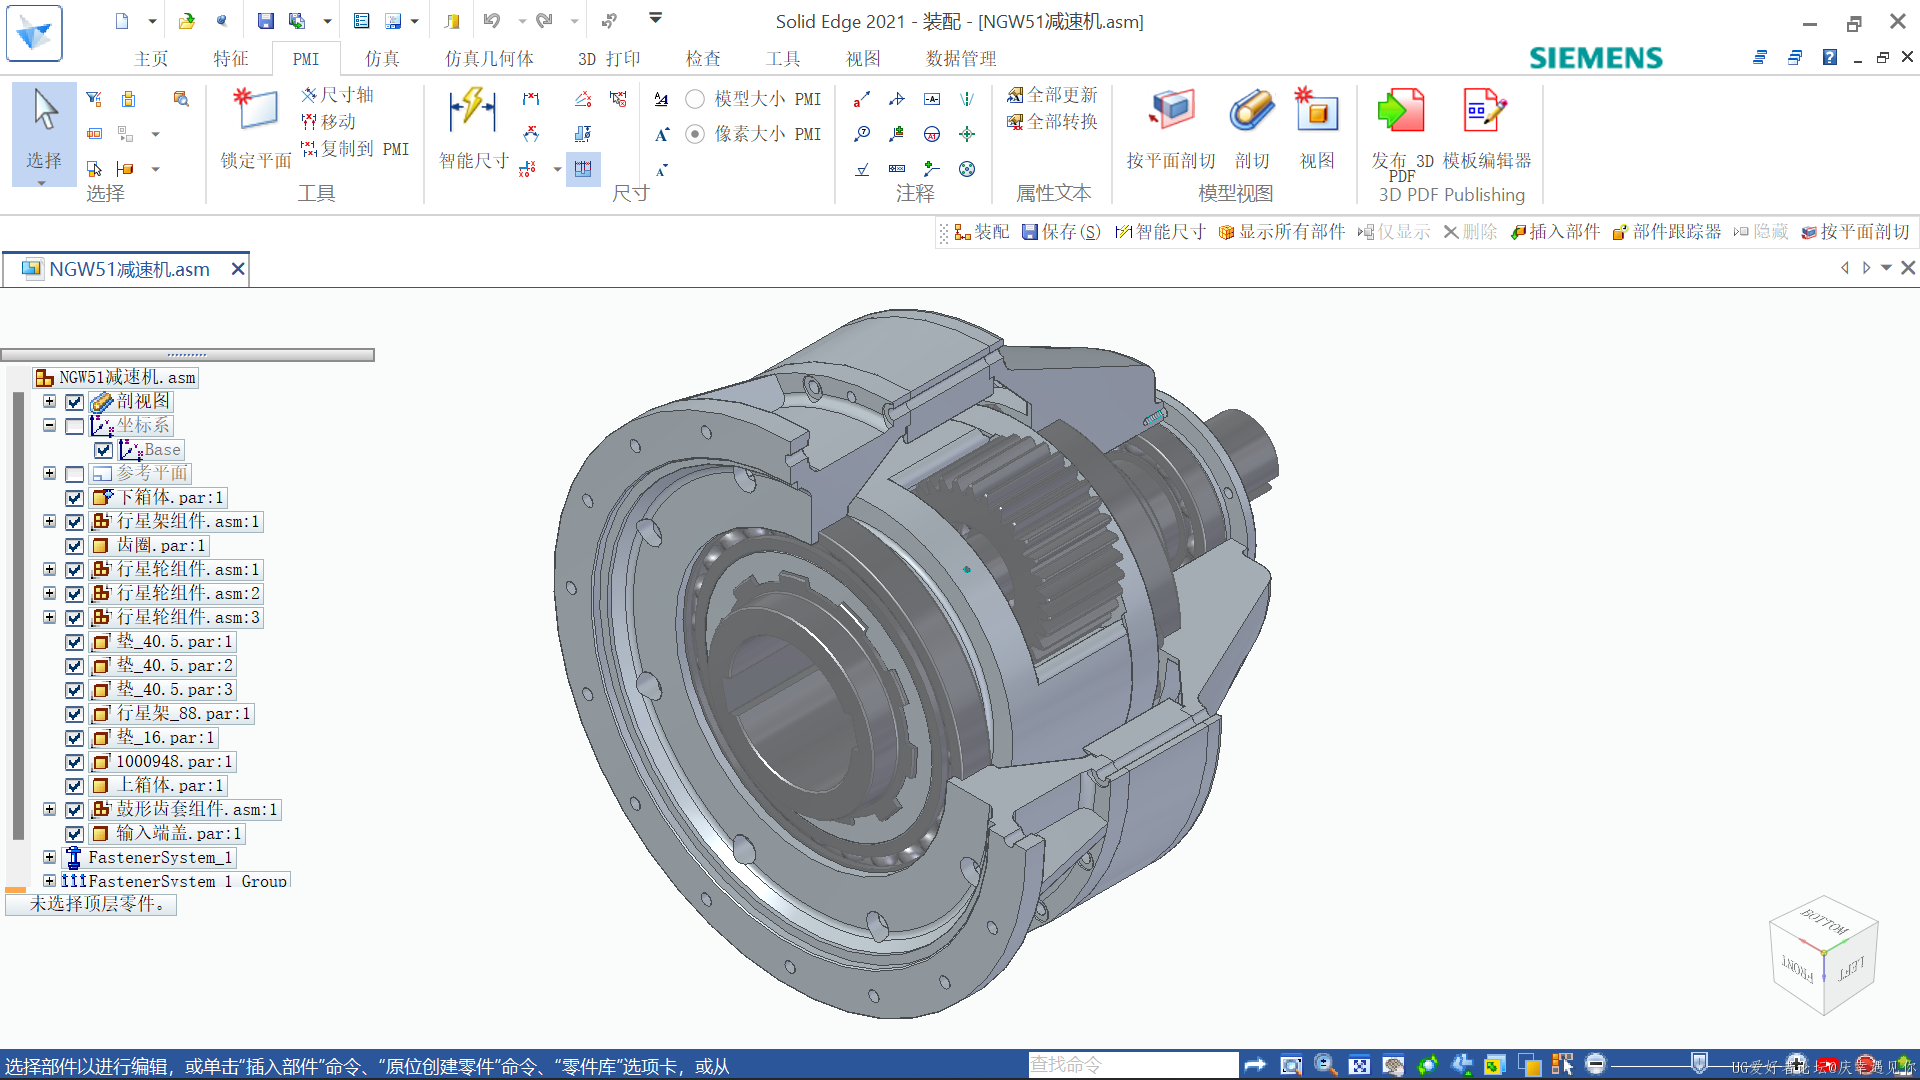This screenshot has width=1920, height=1080.
Task: Toggle the Base coordinate system checkbox
Action: (103, 450)
